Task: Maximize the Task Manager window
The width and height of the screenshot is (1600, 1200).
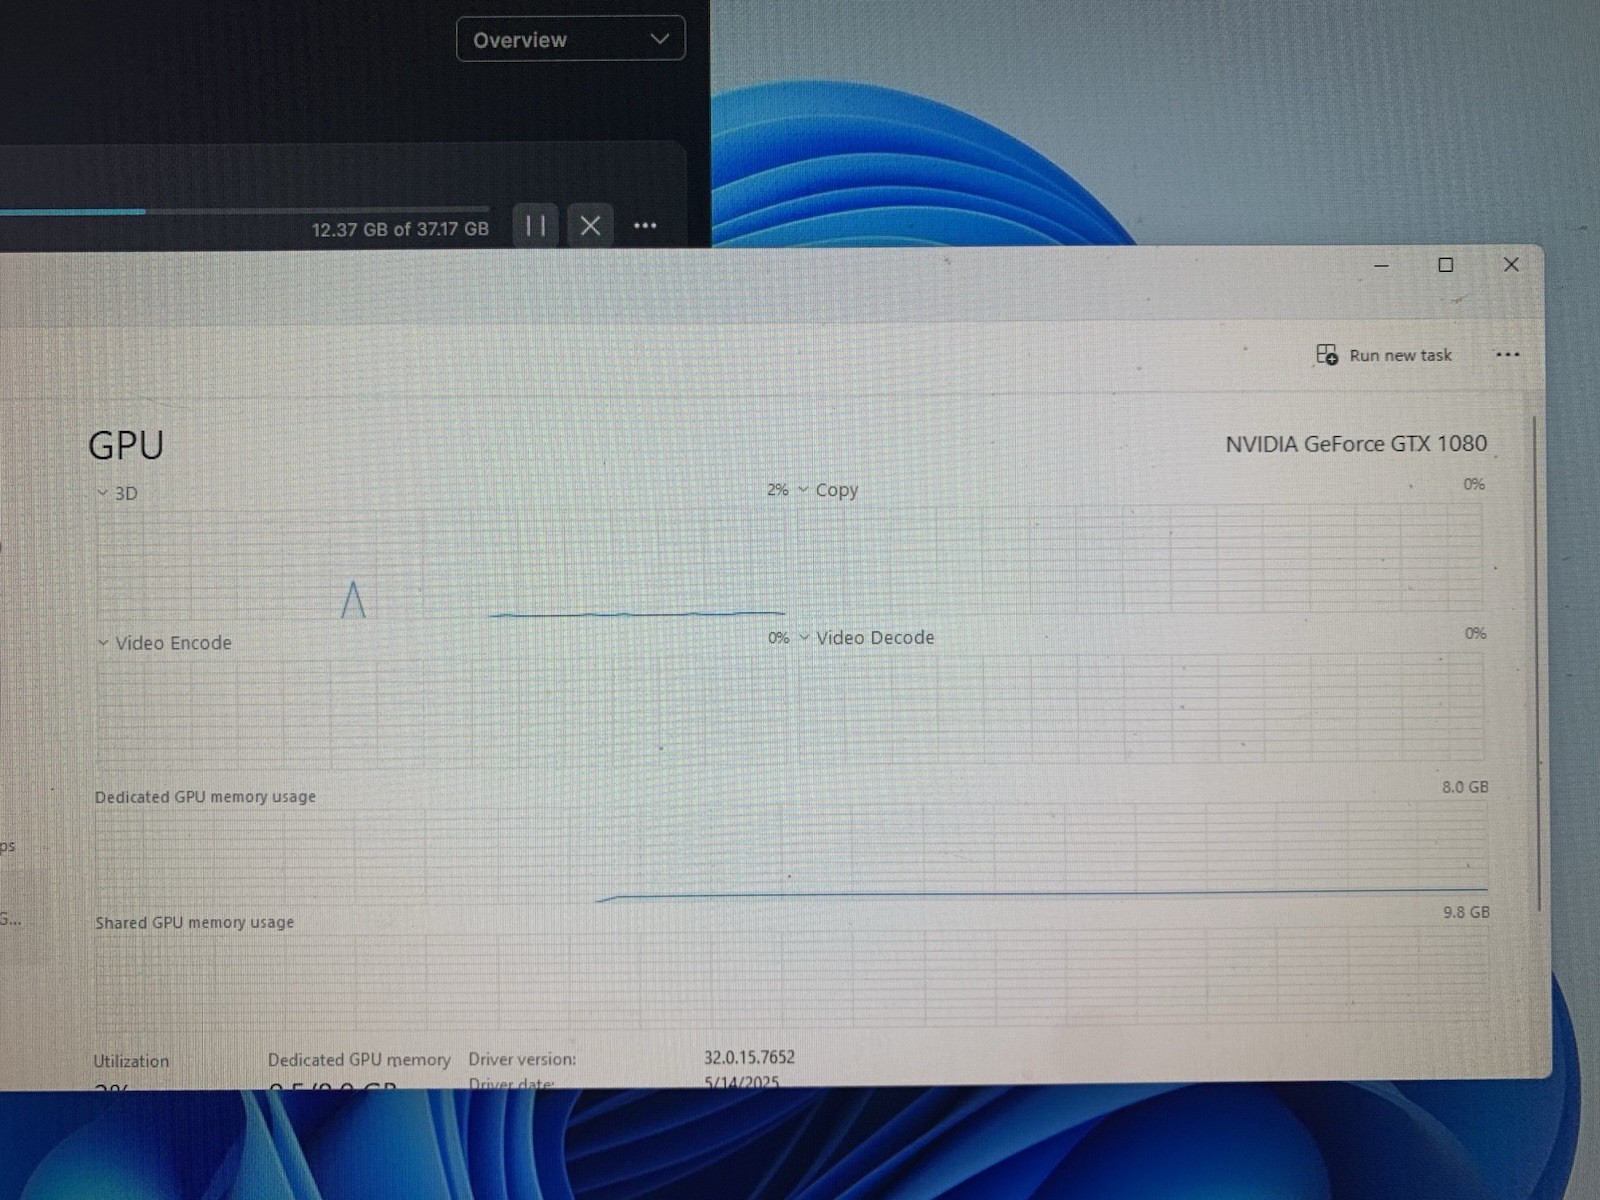Action: pyautogui.click(x=1445, y=265)
